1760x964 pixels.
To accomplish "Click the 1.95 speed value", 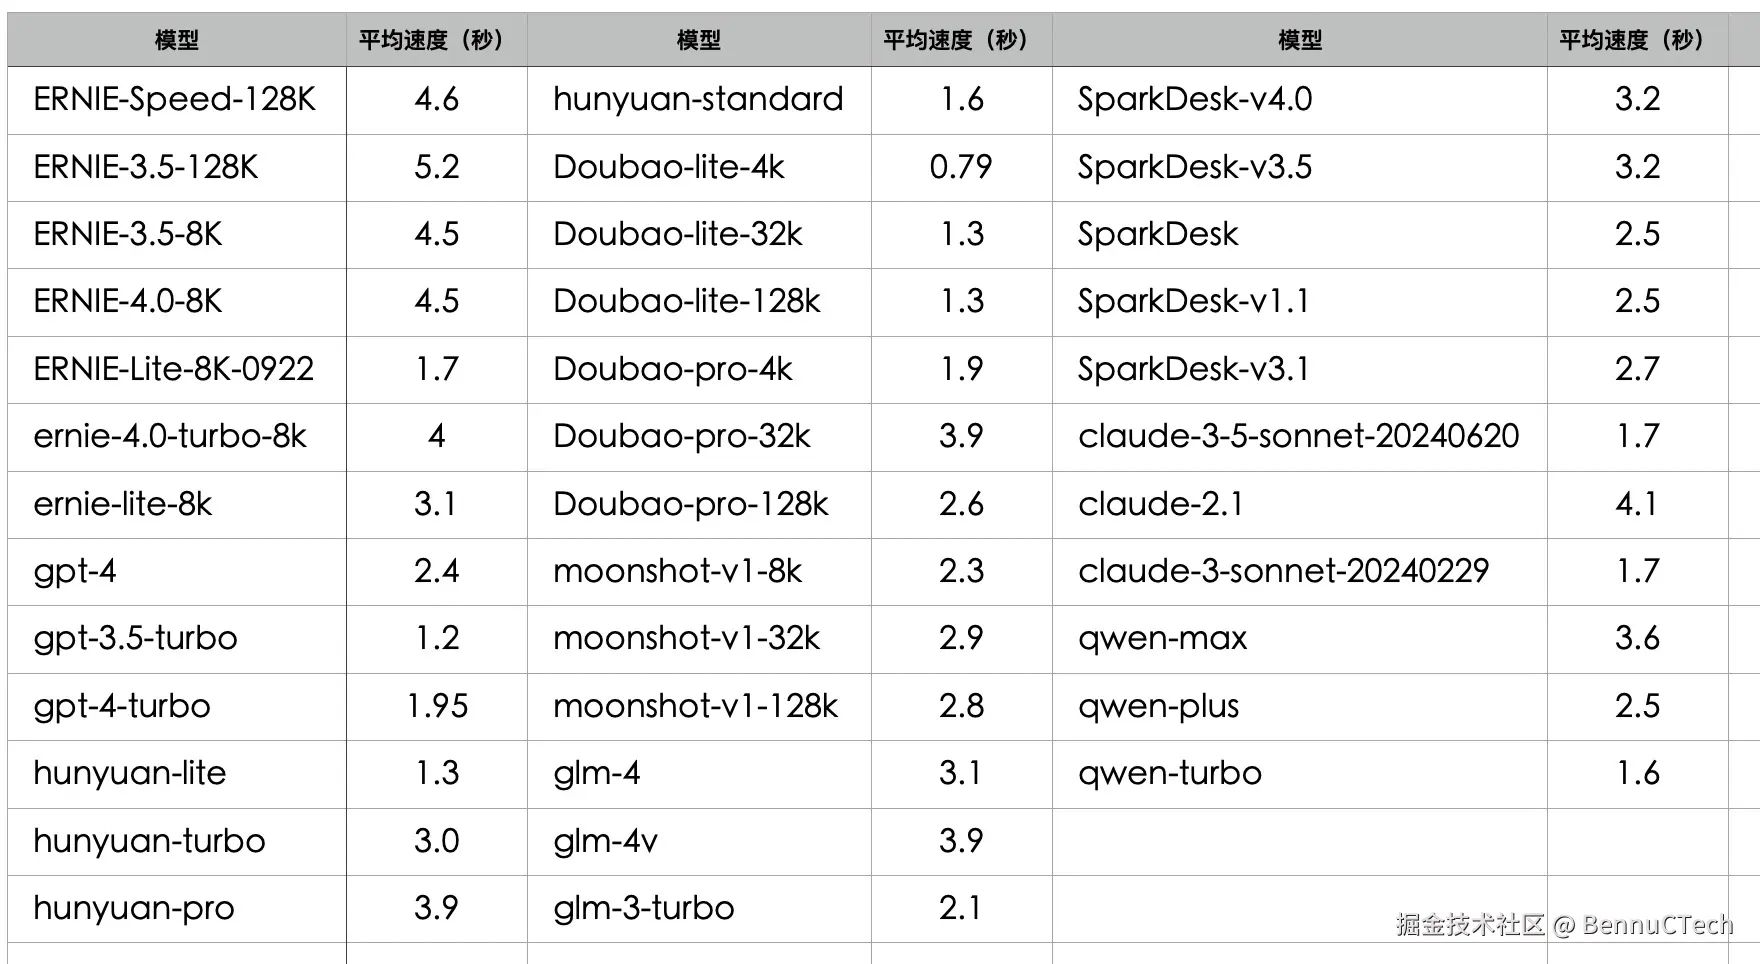I will coord(437,706).
